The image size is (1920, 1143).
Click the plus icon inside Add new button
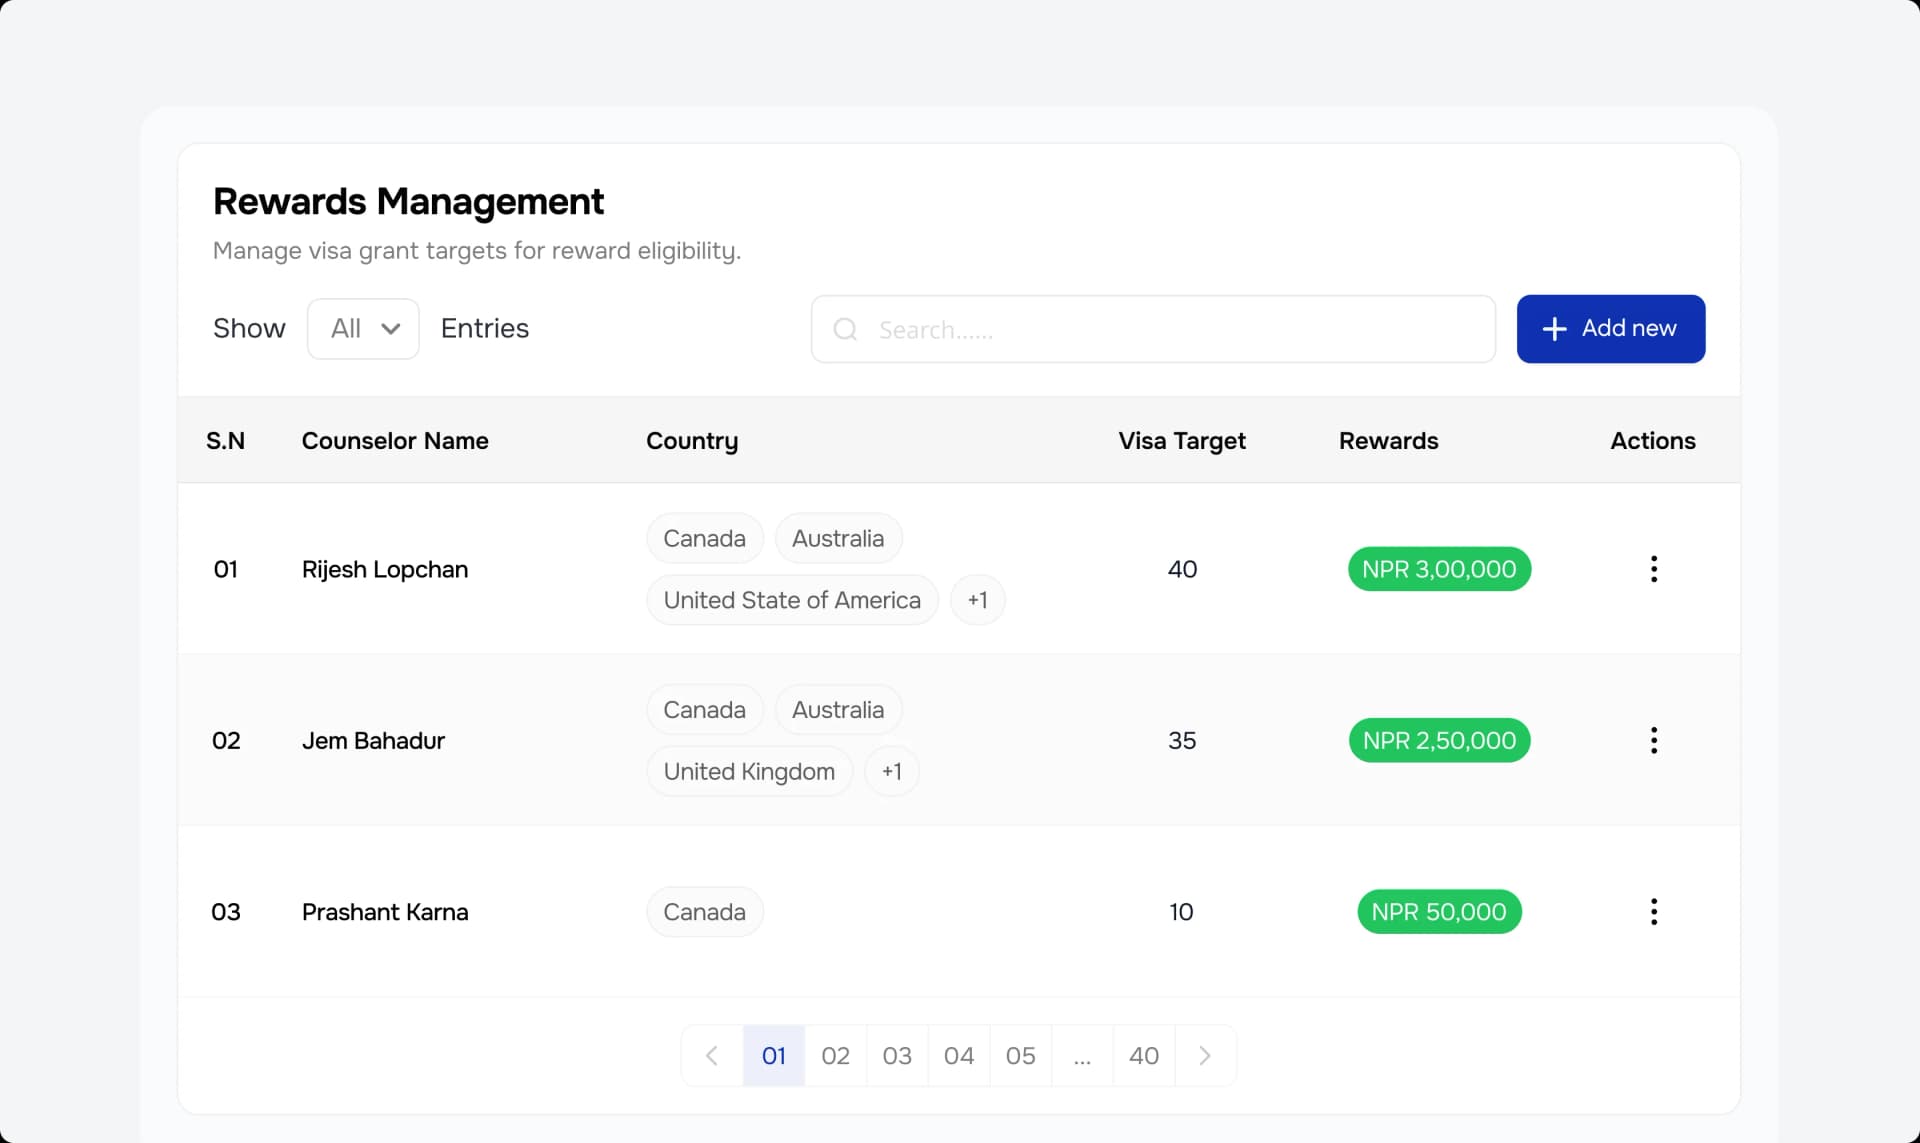1553,328
